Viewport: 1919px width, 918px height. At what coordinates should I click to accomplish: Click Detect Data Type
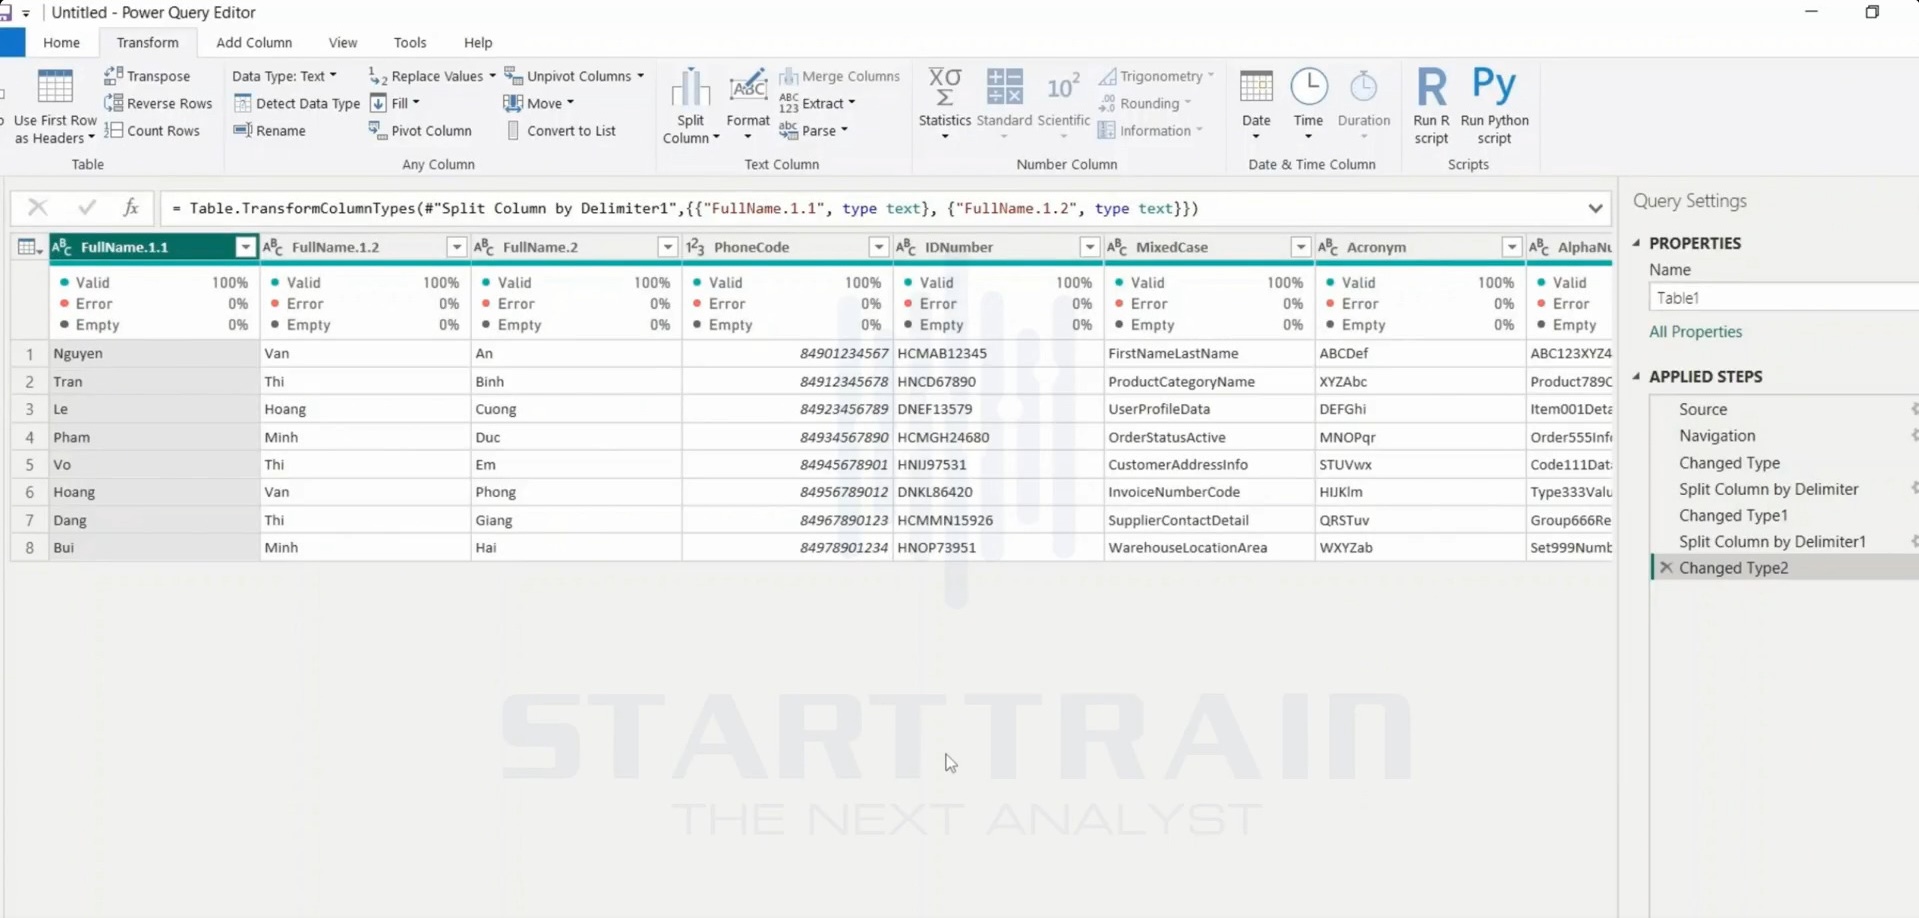[x=296, y=103]
